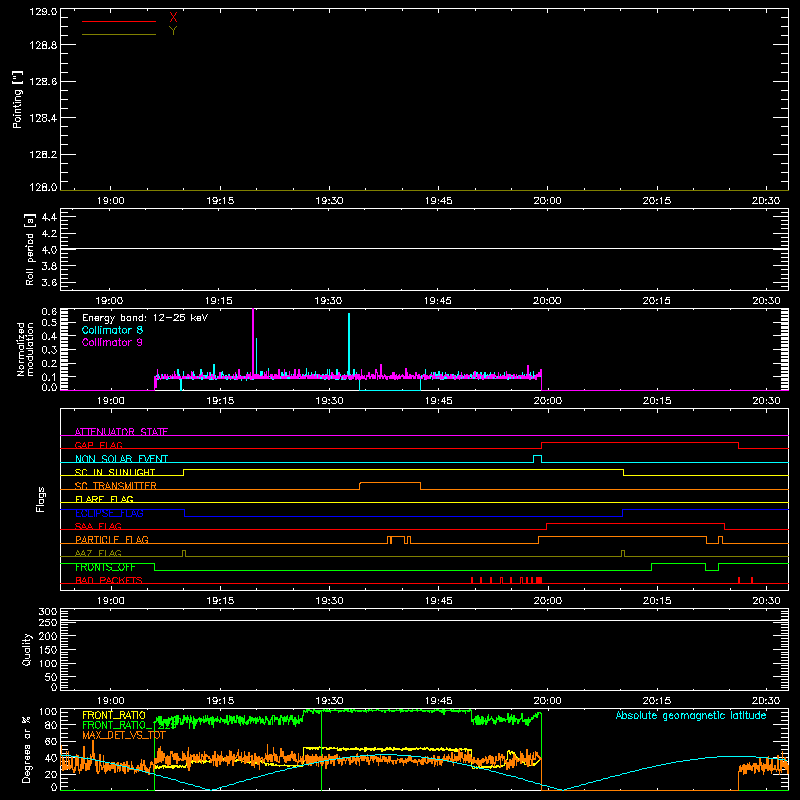Select the red X legend line sample
Viewport: 800px width, 800px height.
pyautogui.click(x=119, y=21)
